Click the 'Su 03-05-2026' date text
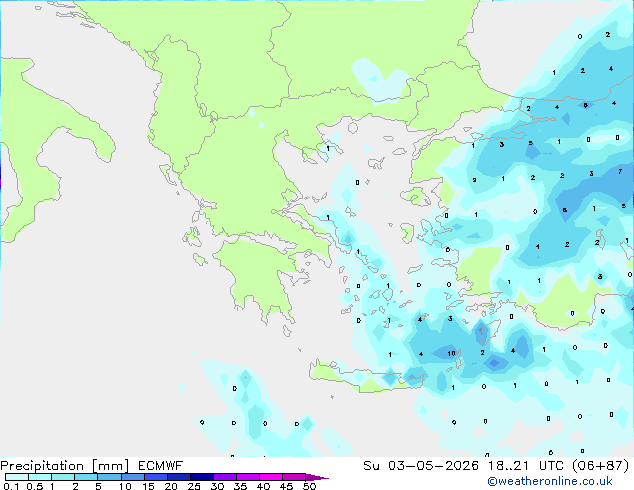Viewport: 634px width, 490px height. pyautogui.click(x=421, y=466)
